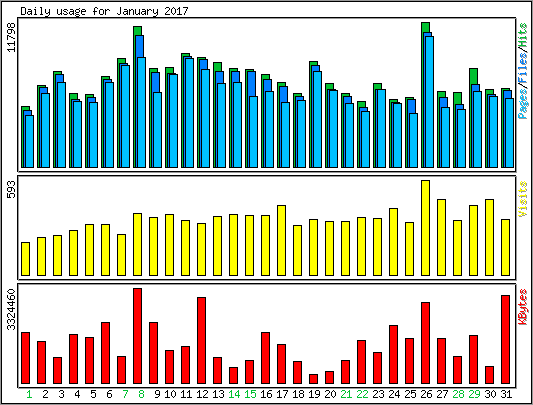Click the cyan Pages bar for day 26
The width and height of the screenshot is (533, 405).
coord(429,102)
